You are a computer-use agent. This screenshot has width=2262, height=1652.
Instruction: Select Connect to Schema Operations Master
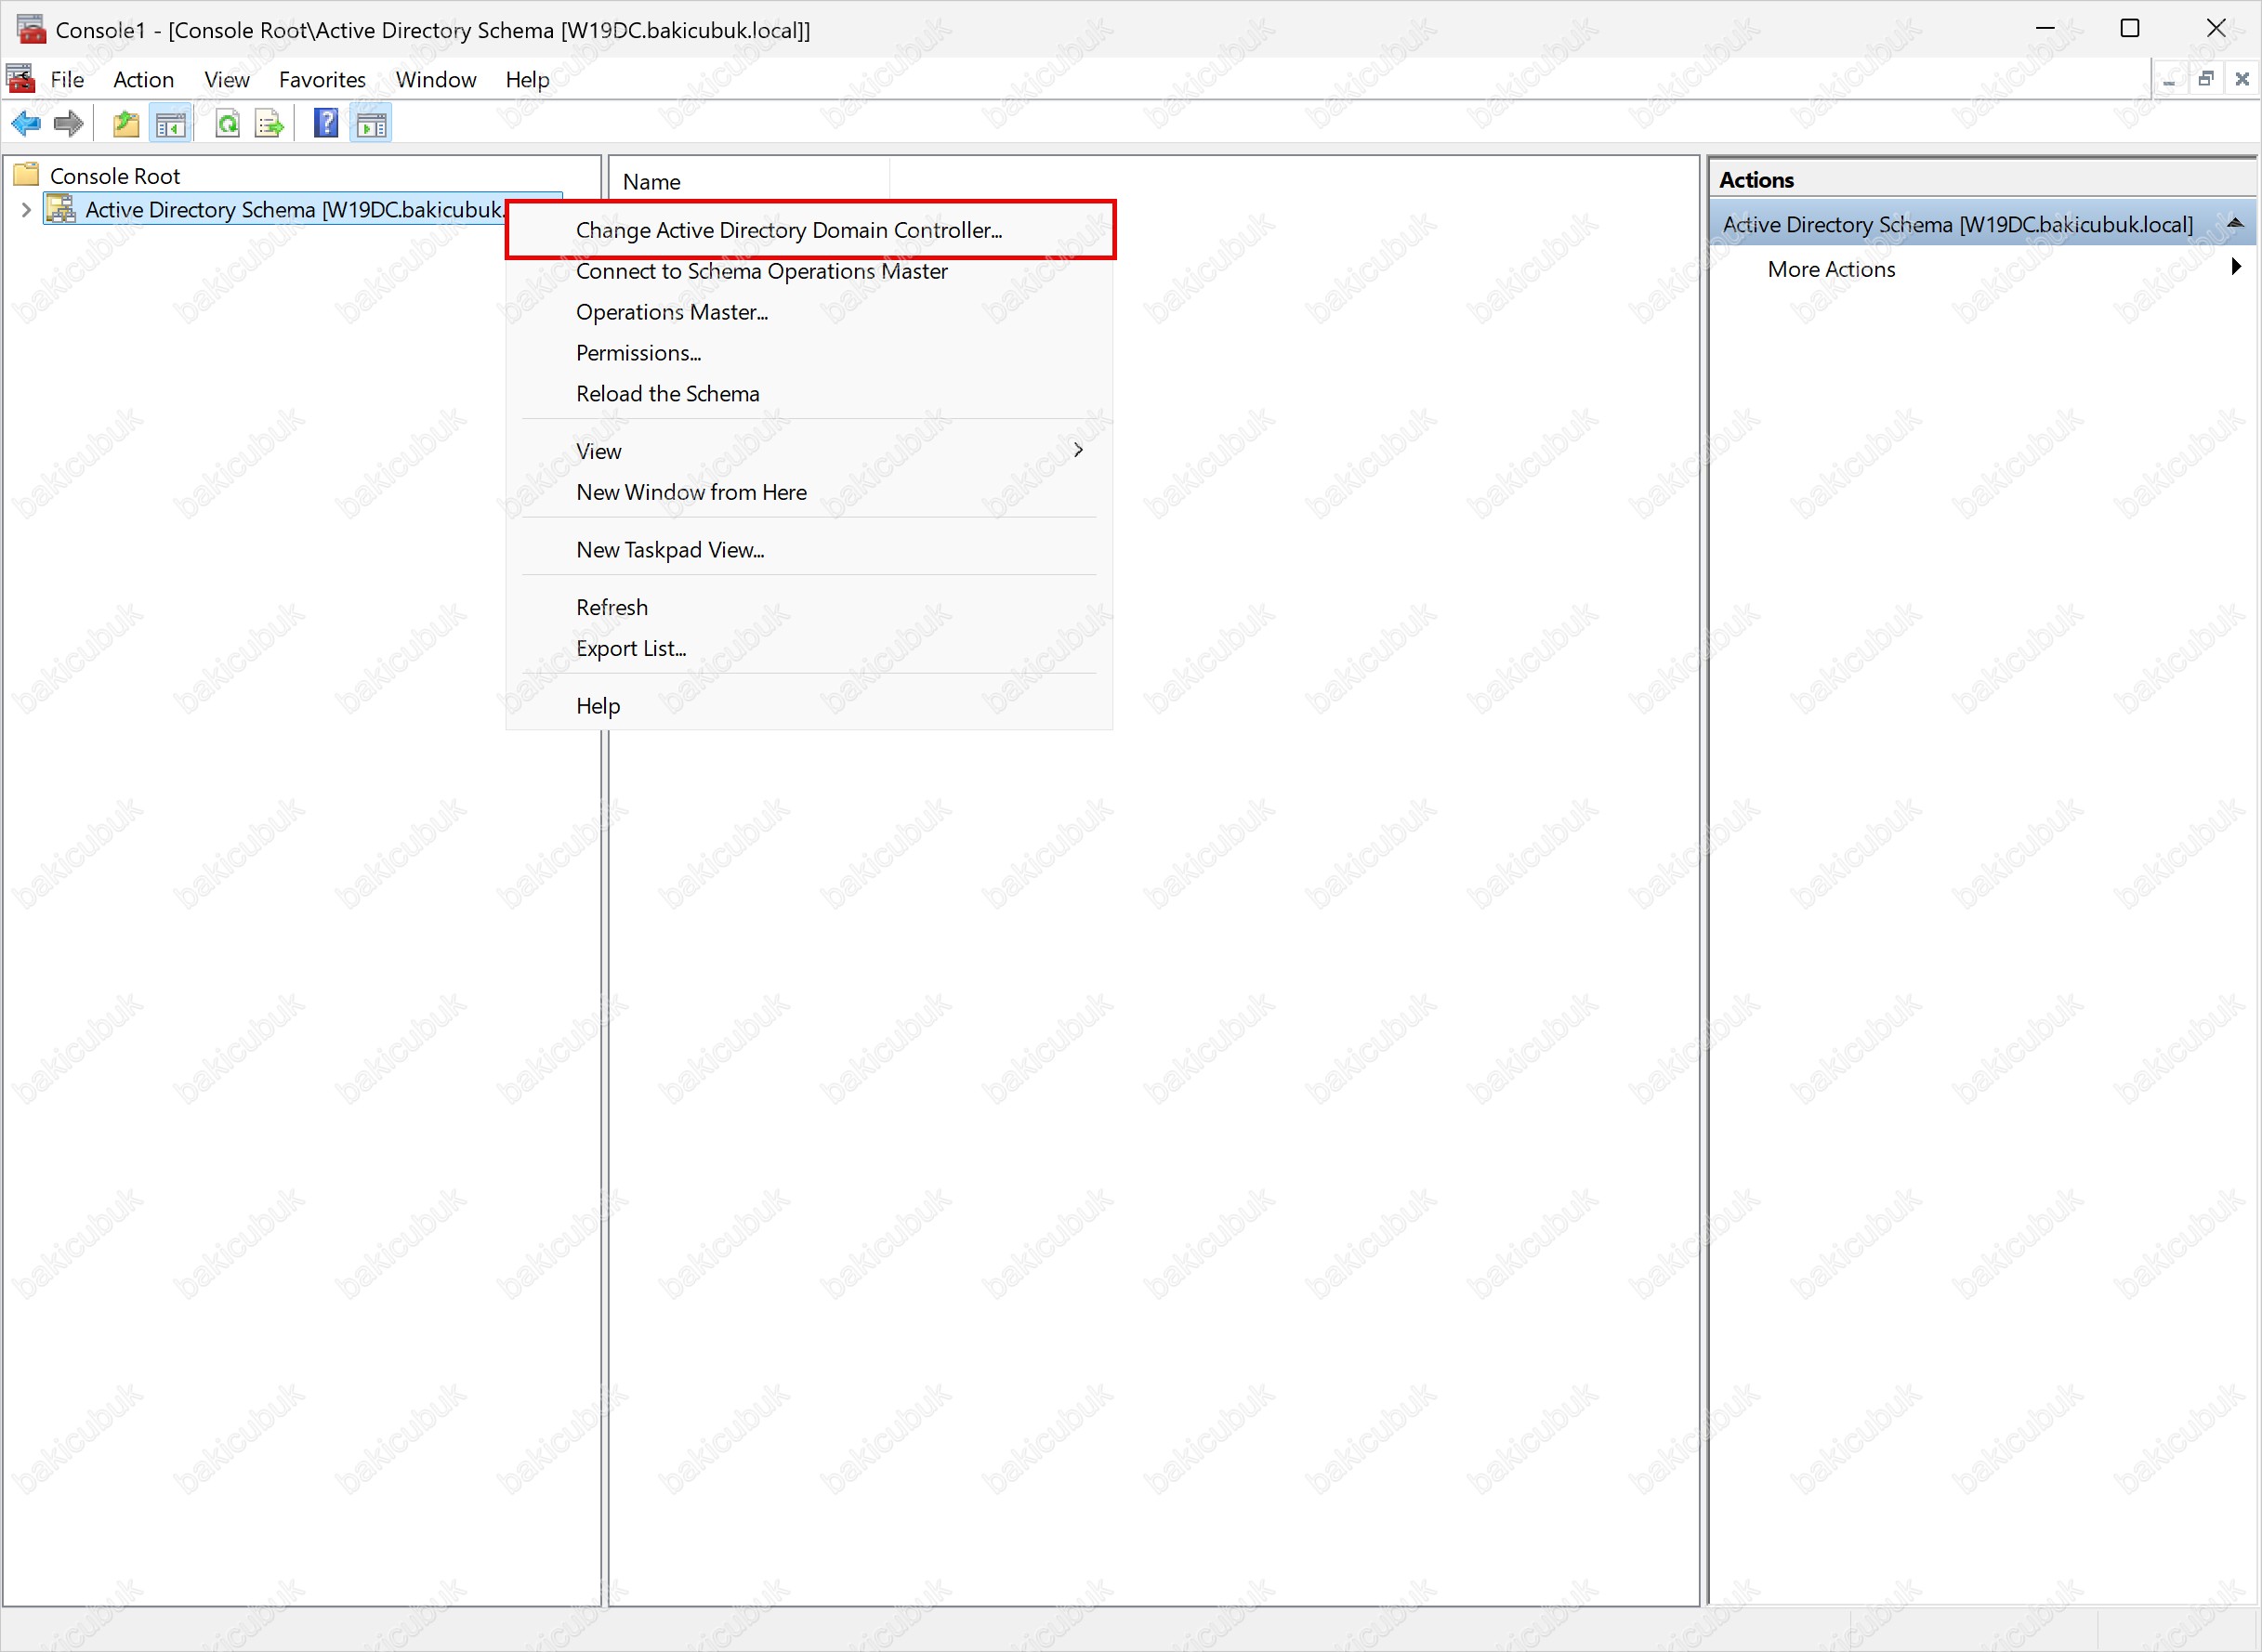[808, 271]
